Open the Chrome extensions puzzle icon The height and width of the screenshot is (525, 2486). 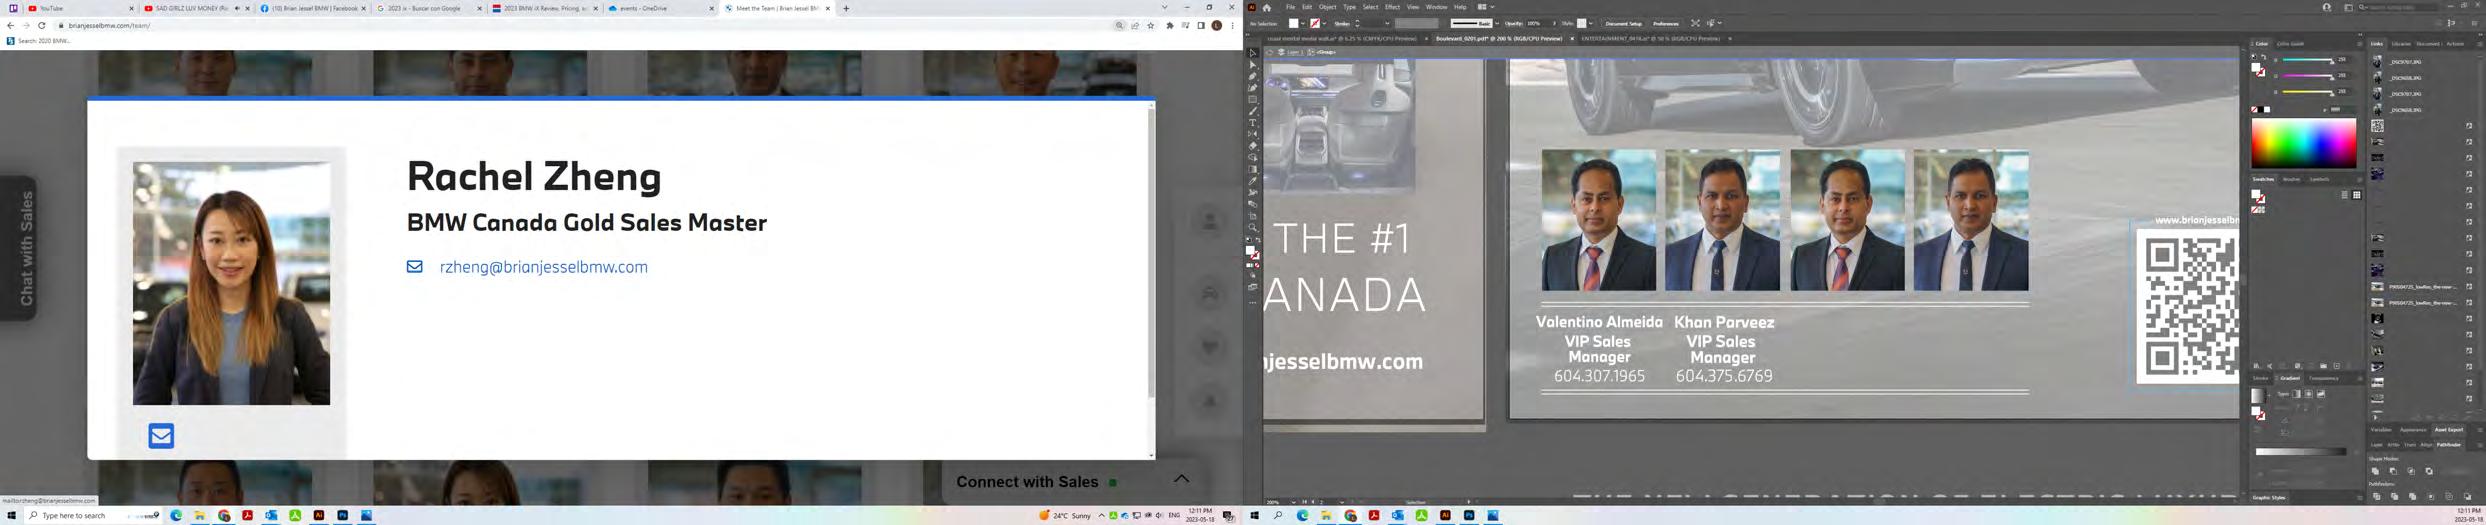1170,25
